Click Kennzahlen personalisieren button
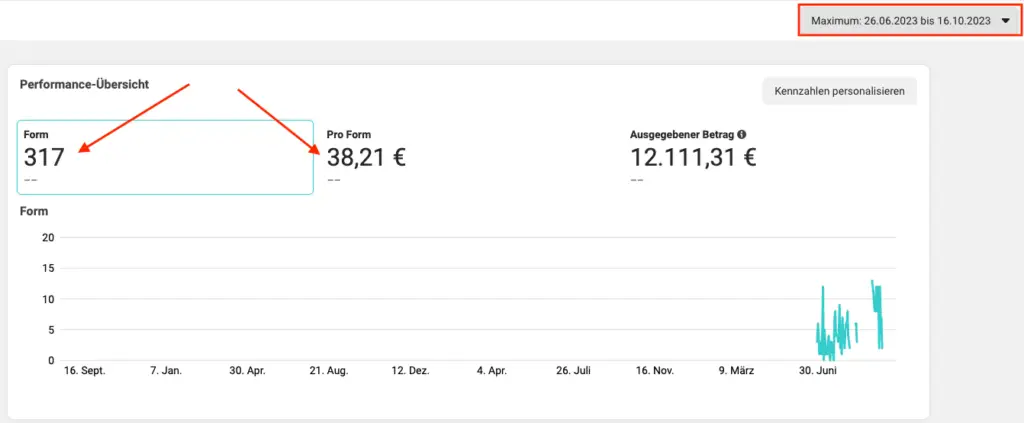 [839, 91]
